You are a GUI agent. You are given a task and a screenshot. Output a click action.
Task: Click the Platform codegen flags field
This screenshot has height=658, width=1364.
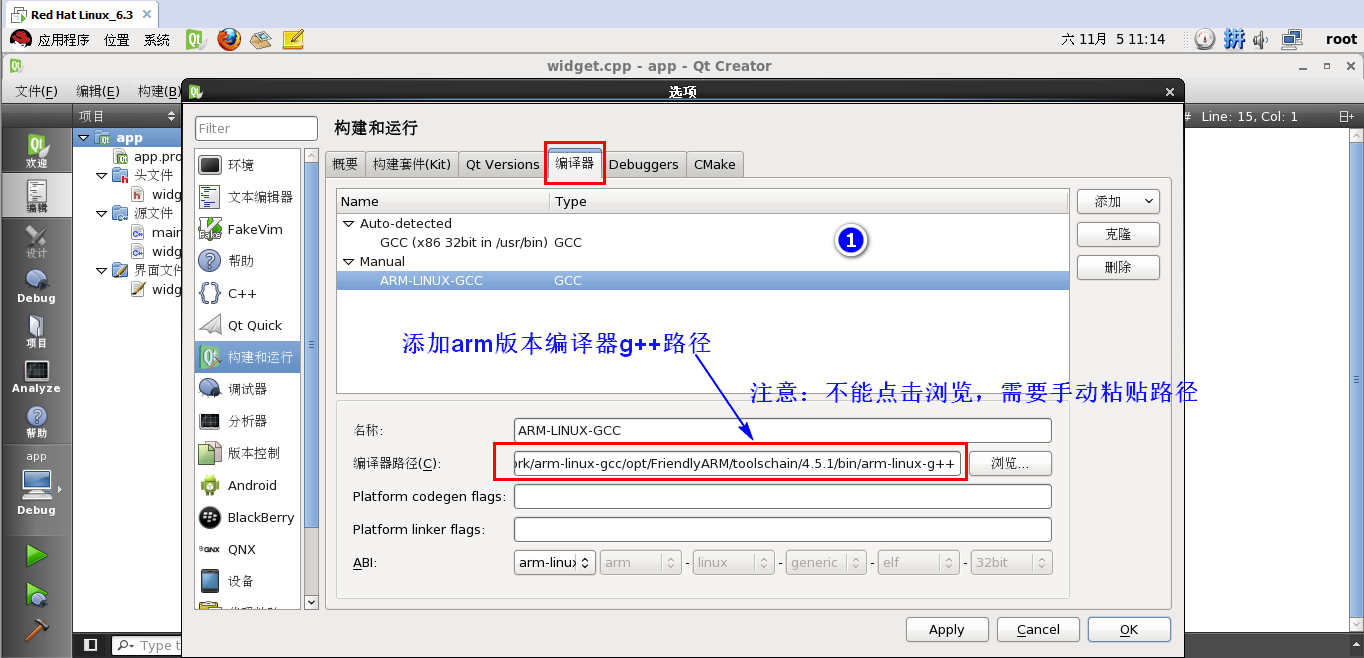click(783, 496)
